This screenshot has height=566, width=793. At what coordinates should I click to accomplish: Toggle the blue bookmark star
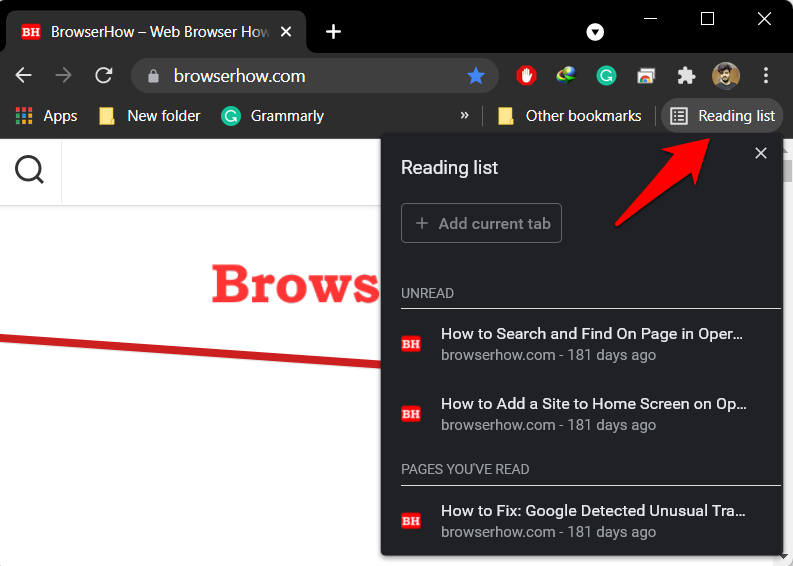pos(475,76)
